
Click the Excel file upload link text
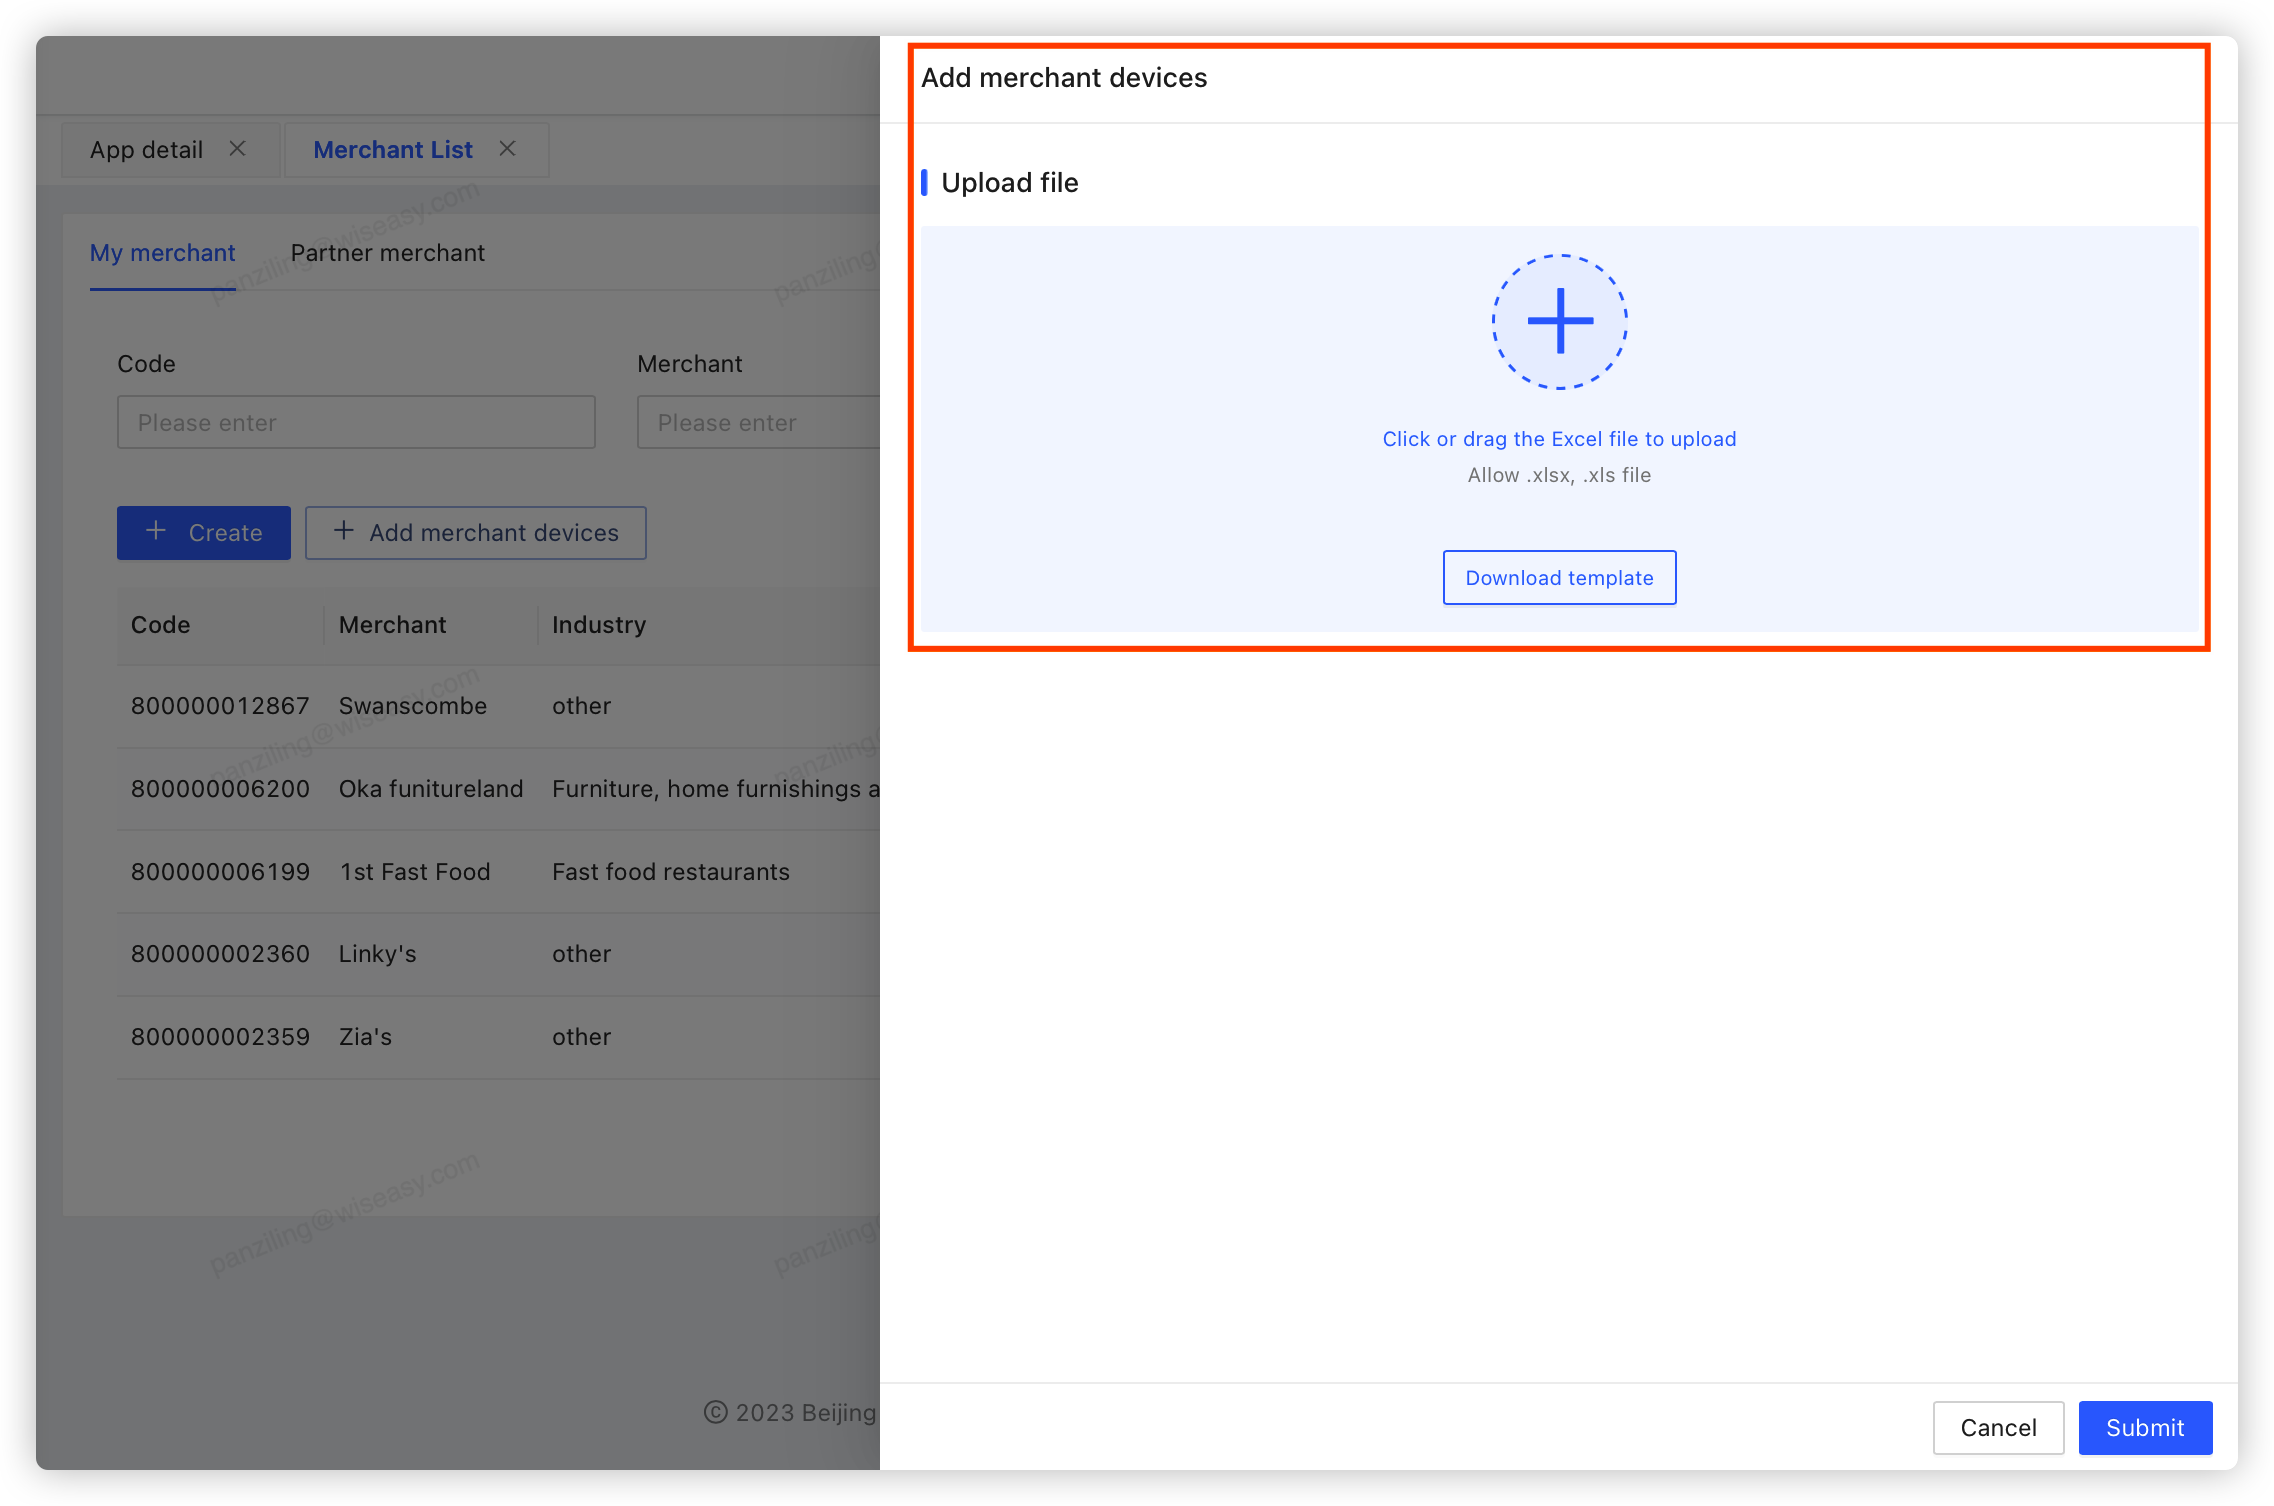point(1559,439)
